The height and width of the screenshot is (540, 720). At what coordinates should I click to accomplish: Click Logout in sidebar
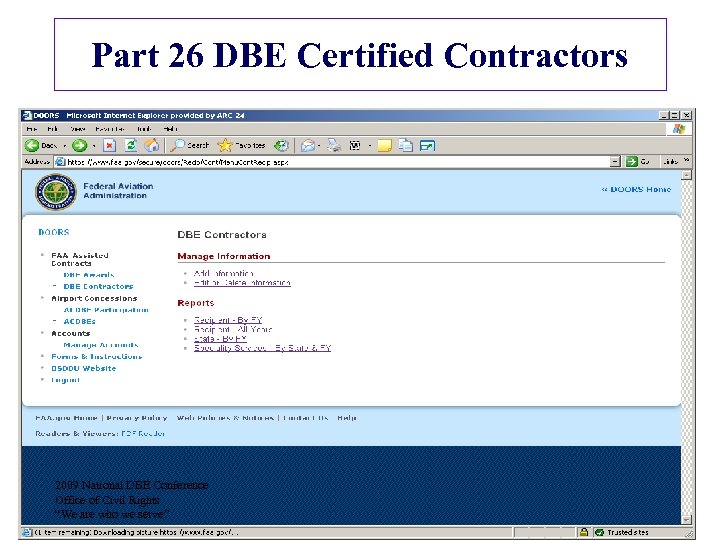click(x=65, y=380)
